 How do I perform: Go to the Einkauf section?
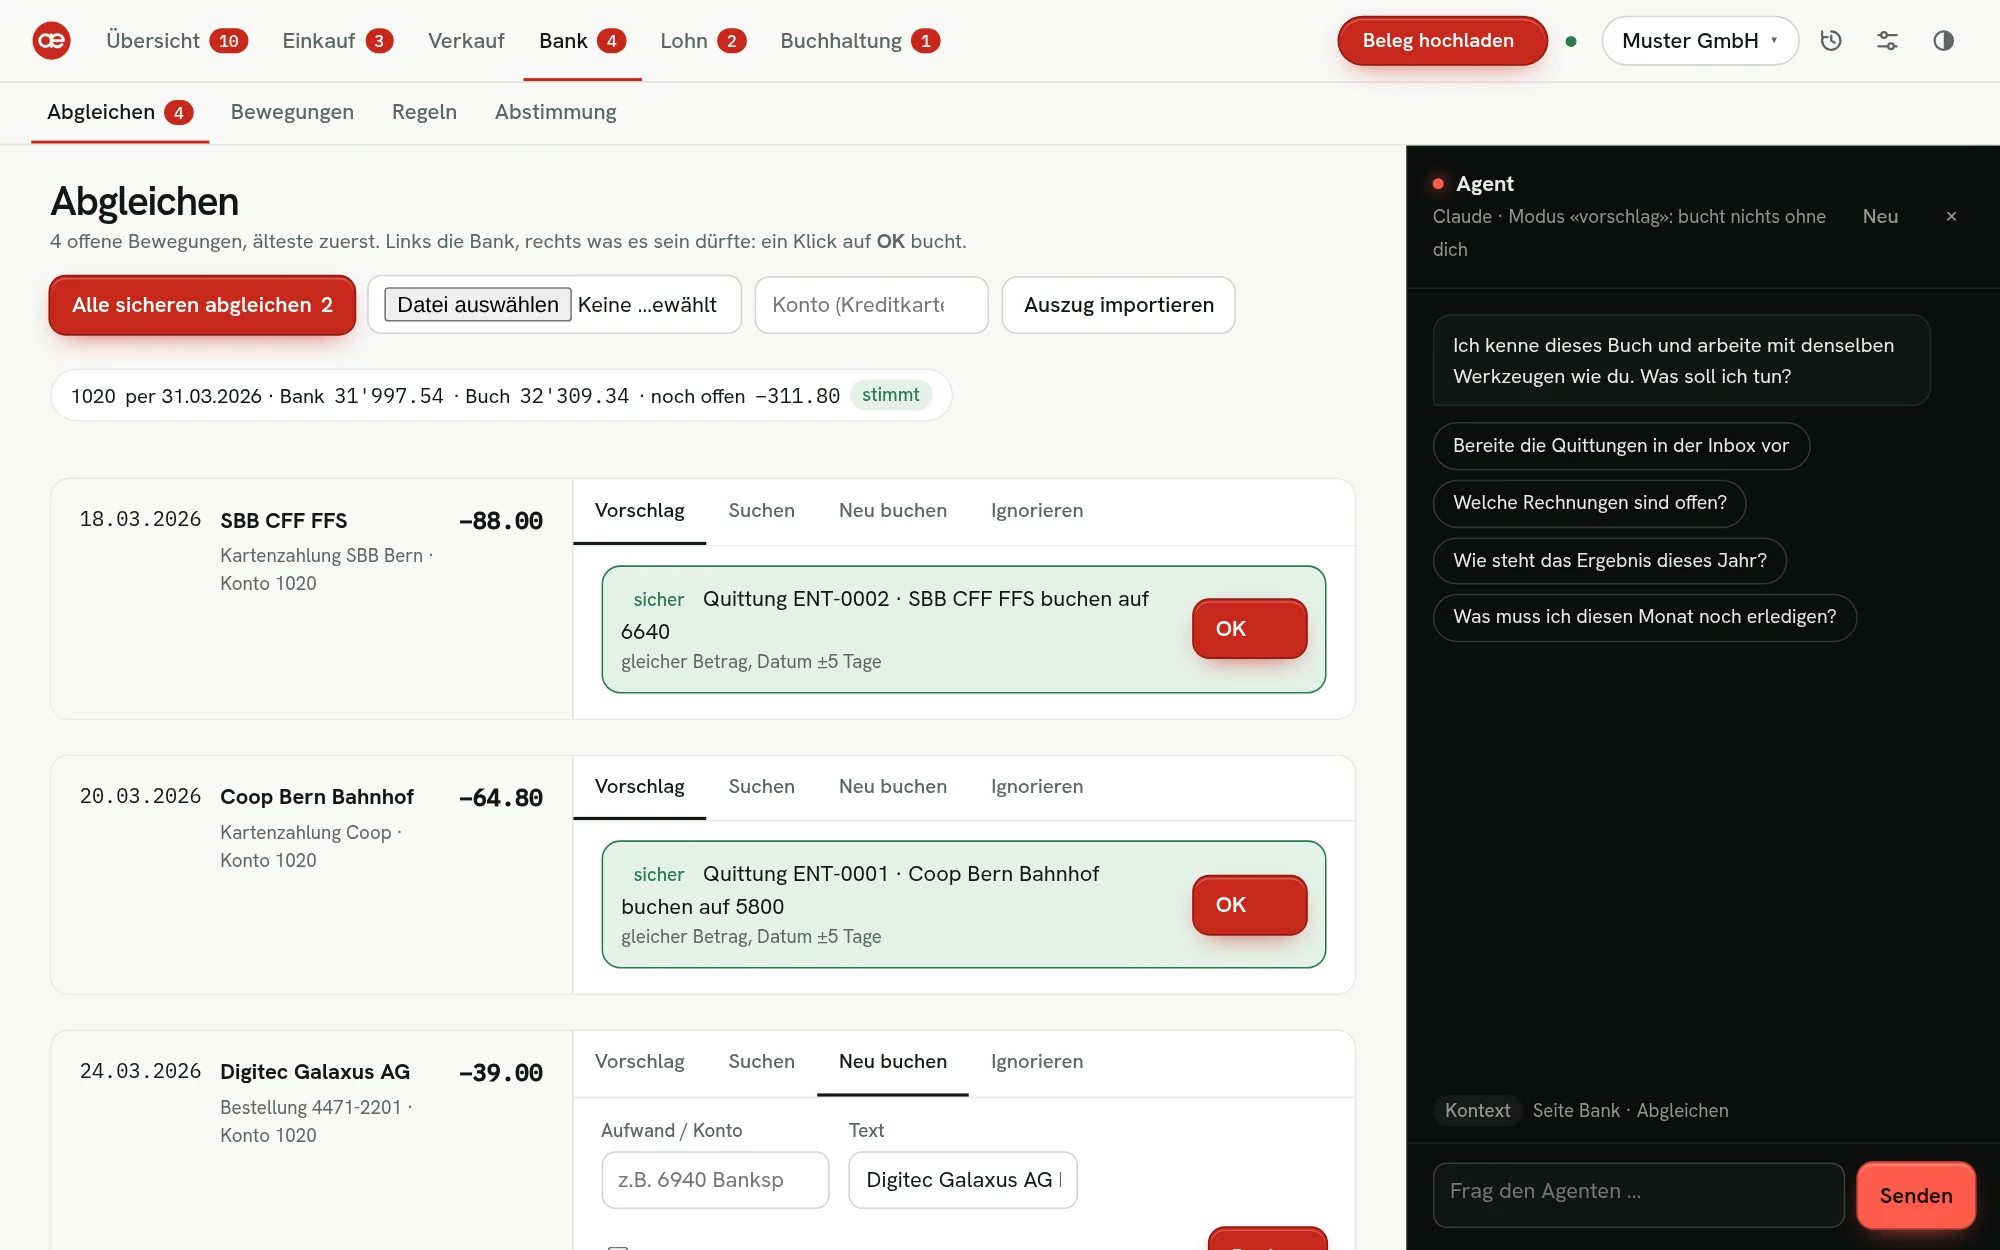(338, 41)
